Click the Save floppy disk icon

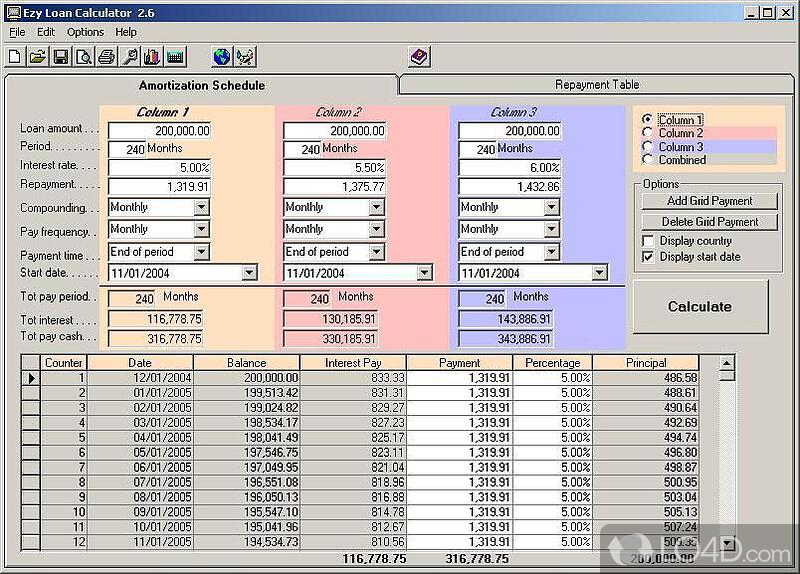pos(60,57)
